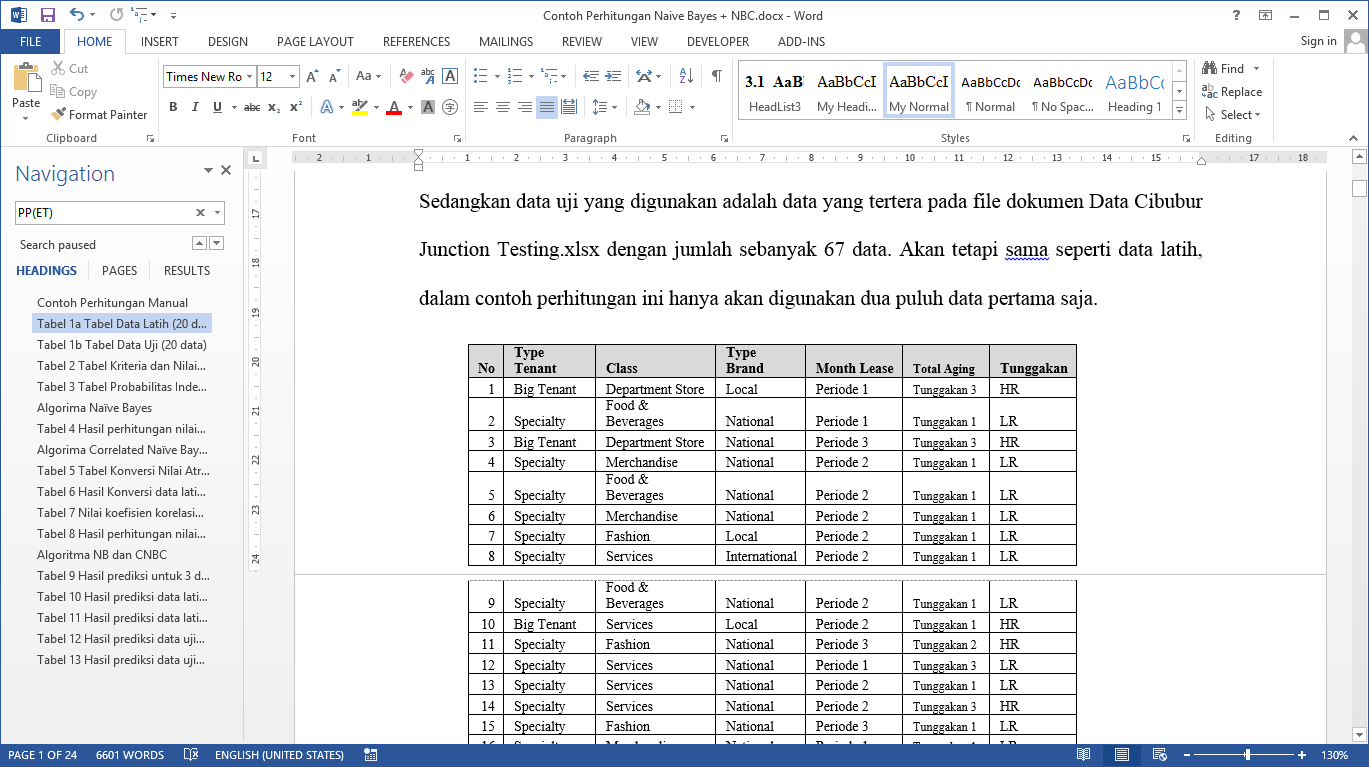This screenshot has width=1369, height=767.
Task: Jump to heading Algorima Naïve Bayes
Action: pos(94,408)
